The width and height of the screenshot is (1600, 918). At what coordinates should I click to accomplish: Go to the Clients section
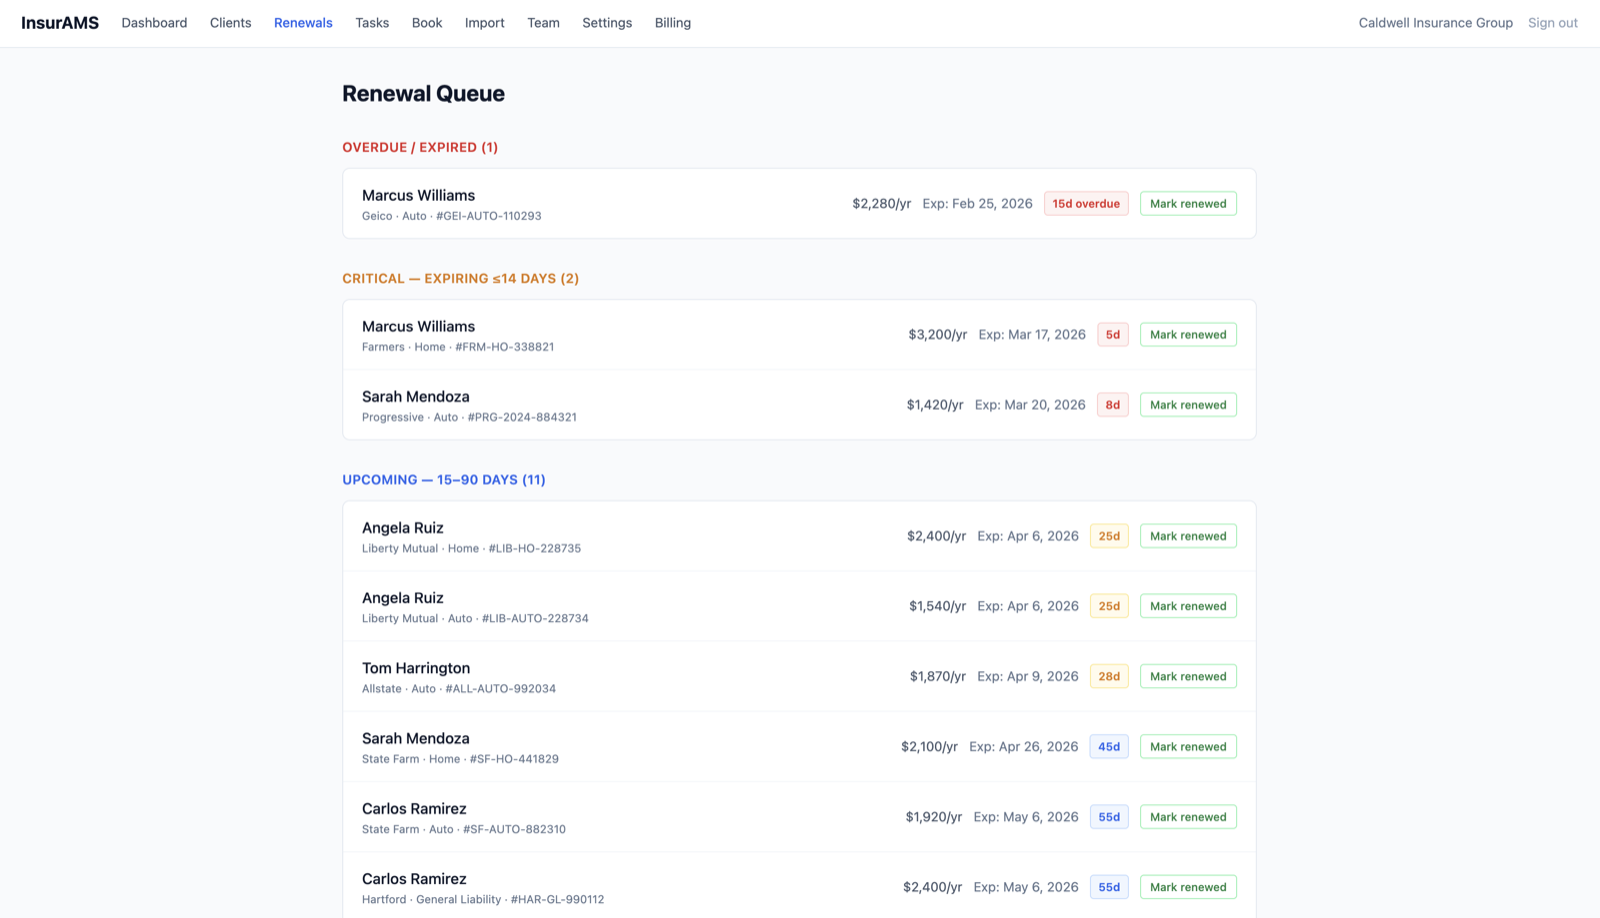click(x=231, y=22)
